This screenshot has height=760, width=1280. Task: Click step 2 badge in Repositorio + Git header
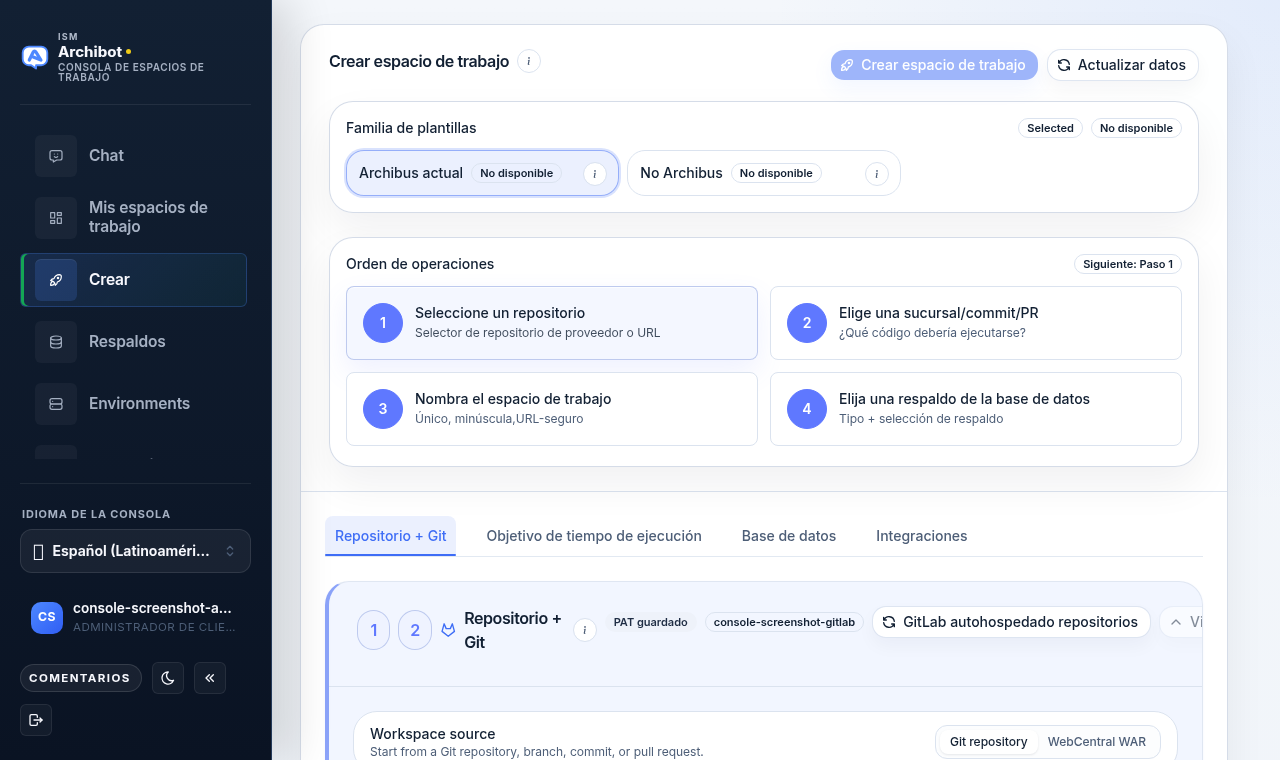pyautogui.click(x=415, y=630)
